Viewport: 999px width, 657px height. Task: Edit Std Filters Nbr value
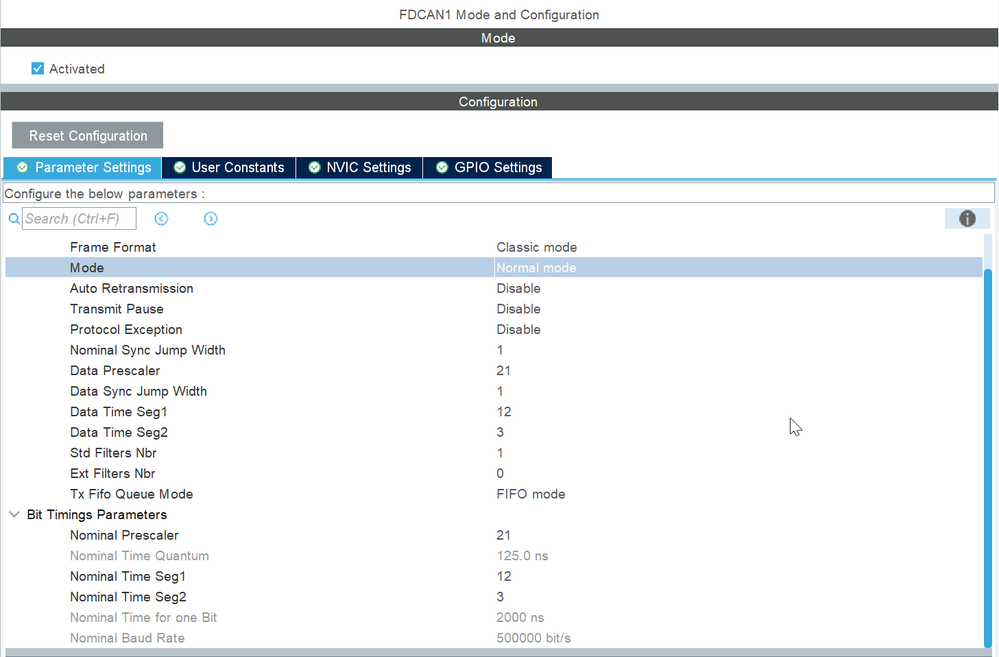coord(500,453)
